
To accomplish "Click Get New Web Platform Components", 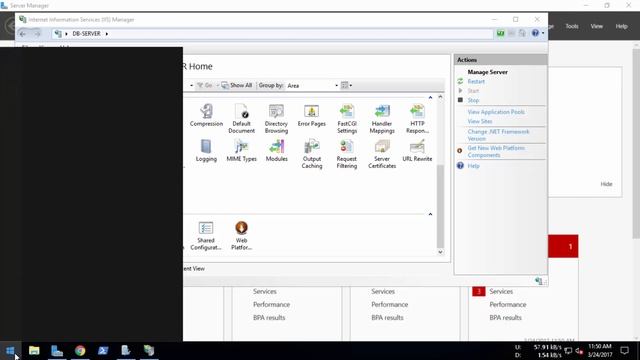I will pyautogui.click(x=496, y=151).
